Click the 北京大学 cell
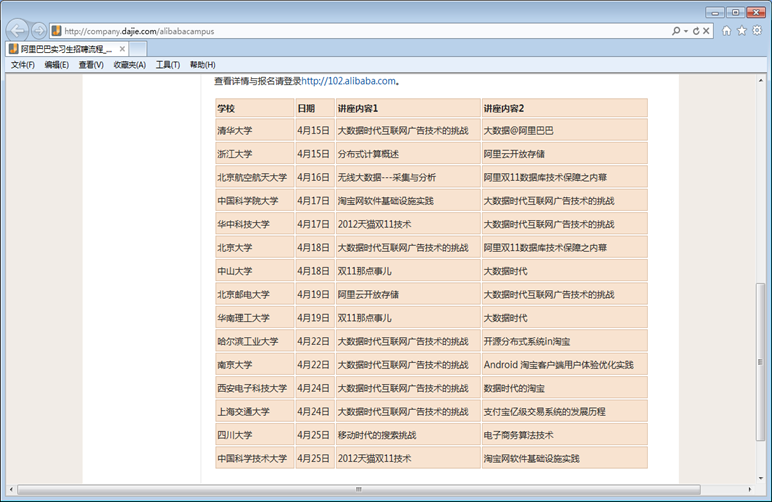This screenshot has width=772, height=502. (255, 248)
